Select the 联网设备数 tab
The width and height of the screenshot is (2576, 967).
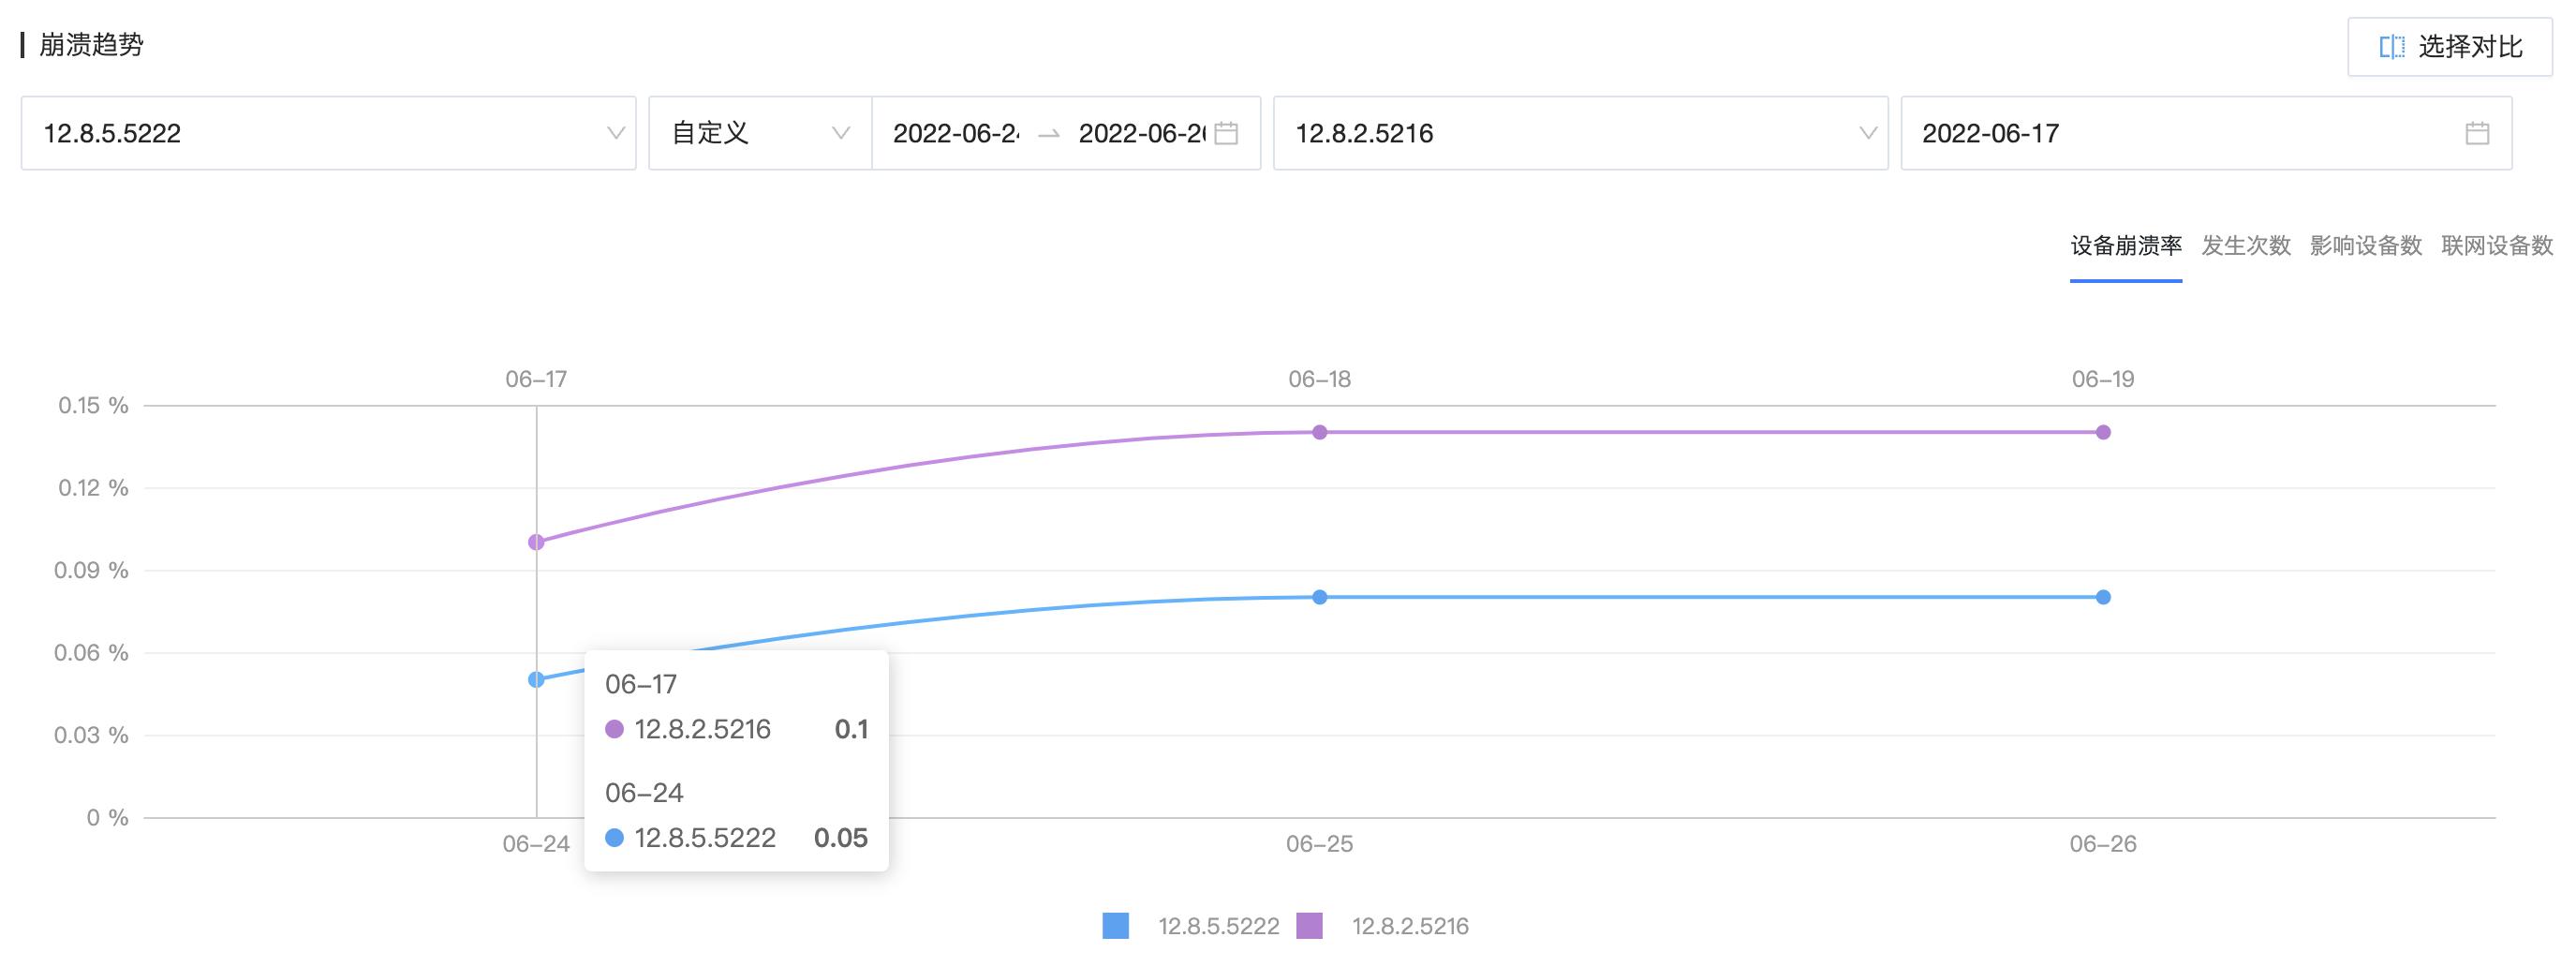click(2495, 246)
